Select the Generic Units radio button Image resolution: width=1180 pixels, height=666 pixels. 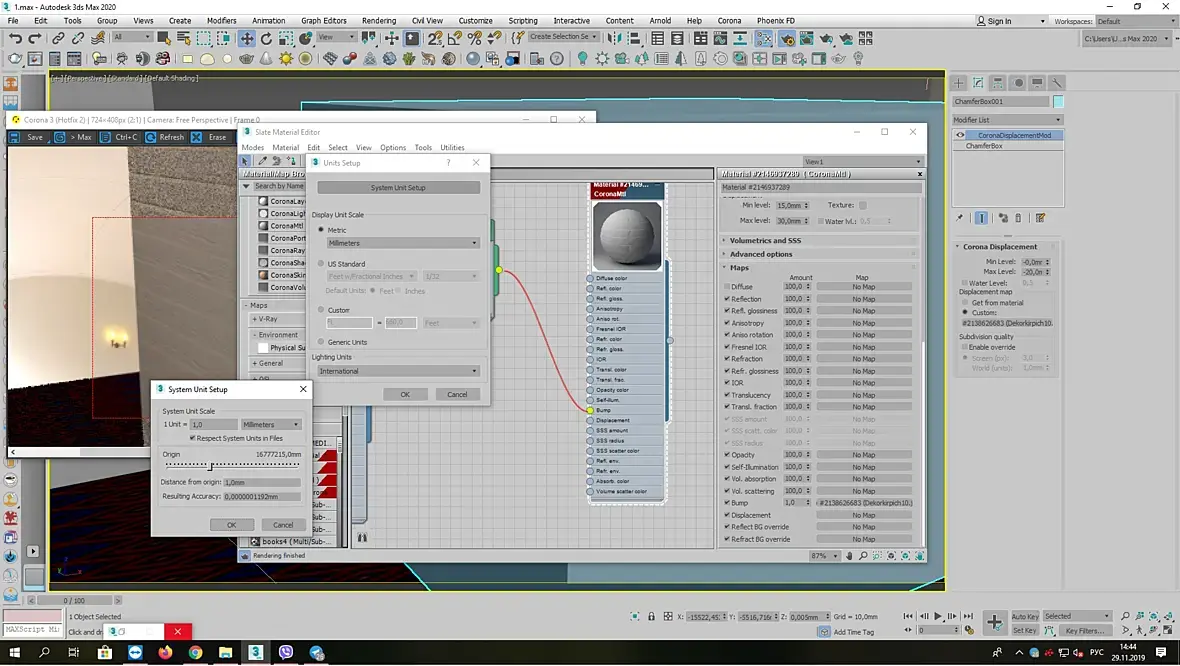click(321, 342)
